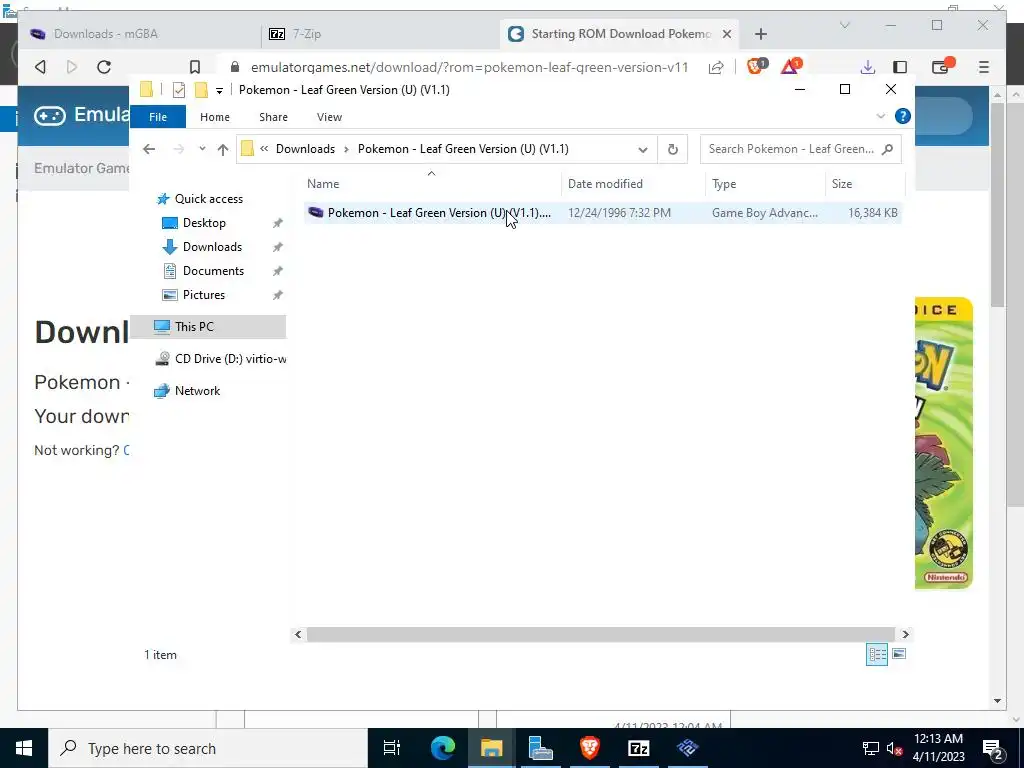Screen dimensions: 1024x768
Task: Select Network in navigation pane
Action: (197, 391)
